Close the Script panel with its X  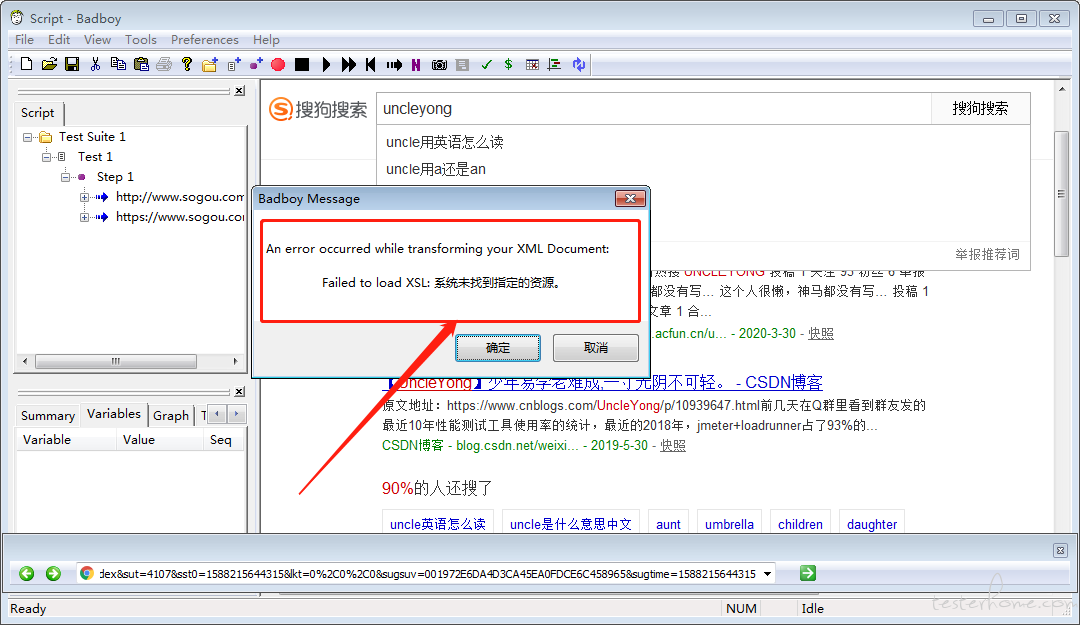point(239,90)
